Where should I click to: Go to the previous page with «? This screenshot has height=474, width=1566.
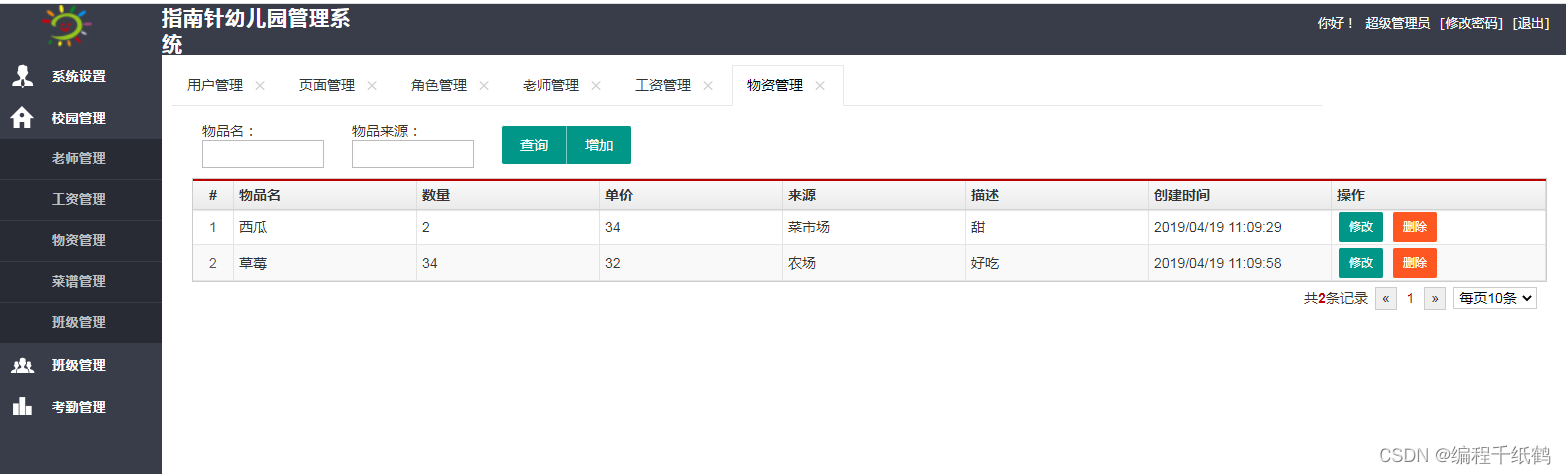[x=1386, y=298]
